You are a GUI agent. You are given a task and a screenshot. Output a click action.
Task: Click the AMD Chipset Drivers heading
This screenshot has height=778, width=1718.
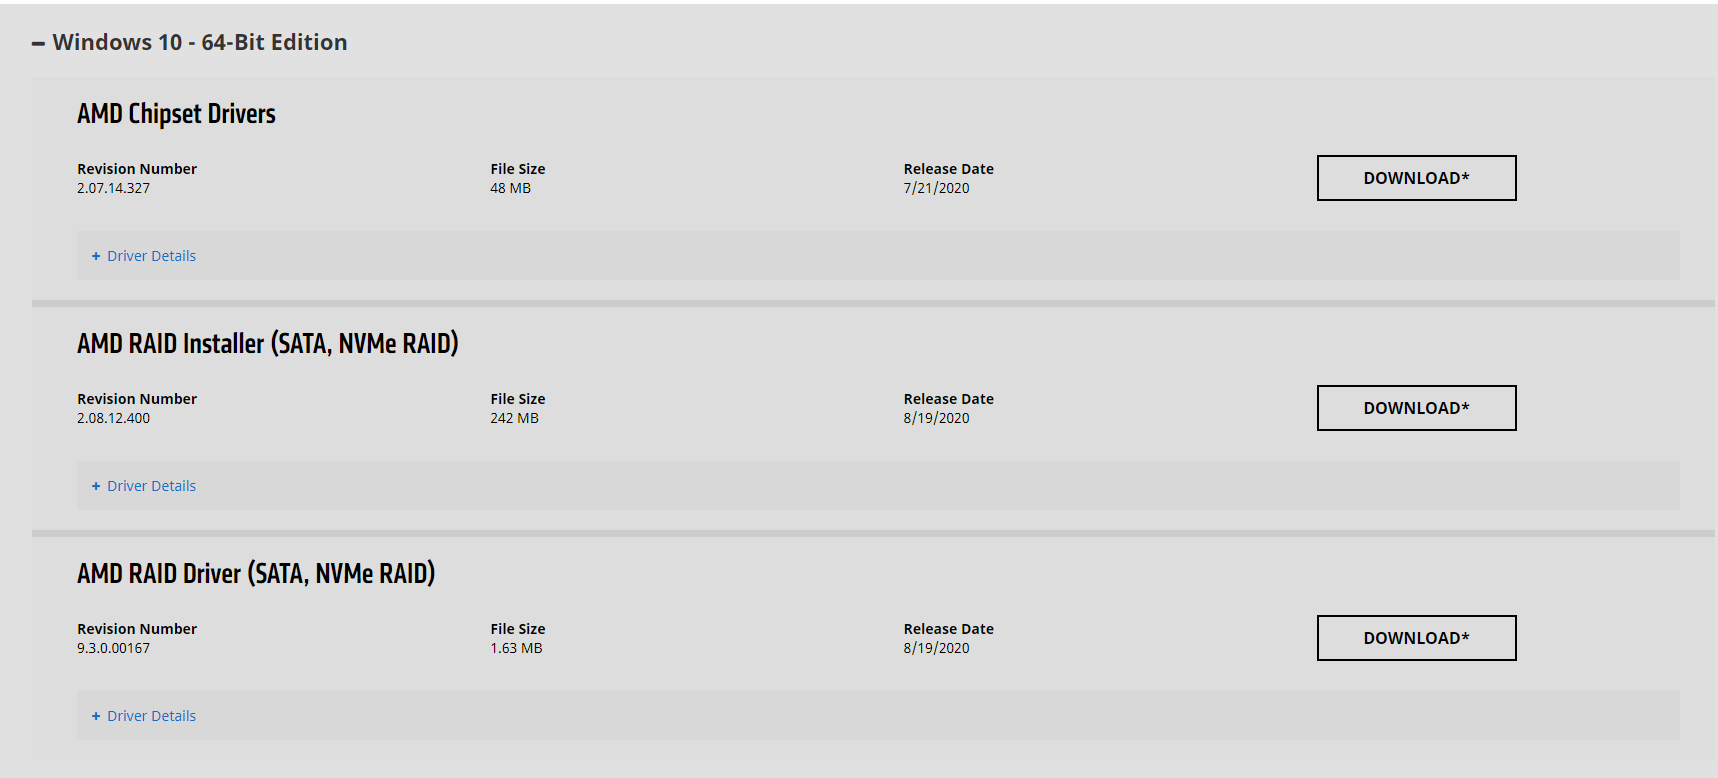176,114
